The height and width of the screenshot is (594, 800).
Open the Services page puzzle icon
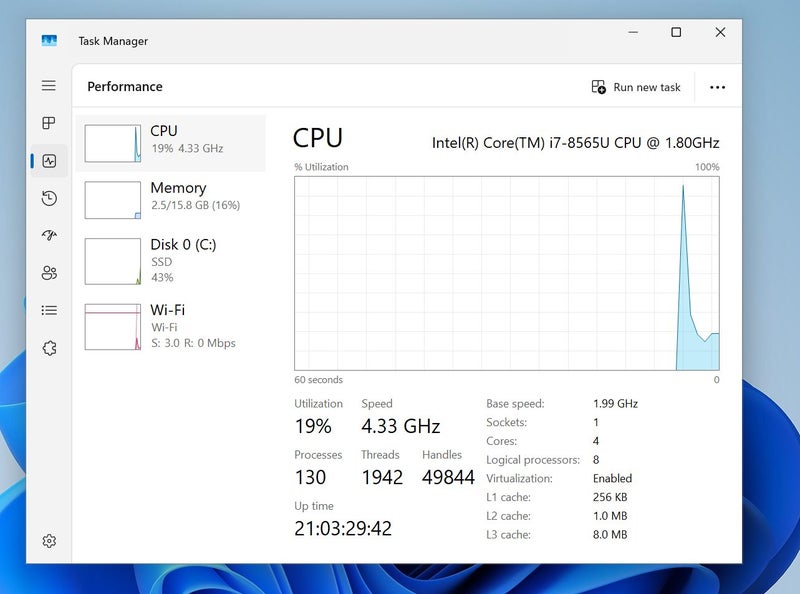49,348
